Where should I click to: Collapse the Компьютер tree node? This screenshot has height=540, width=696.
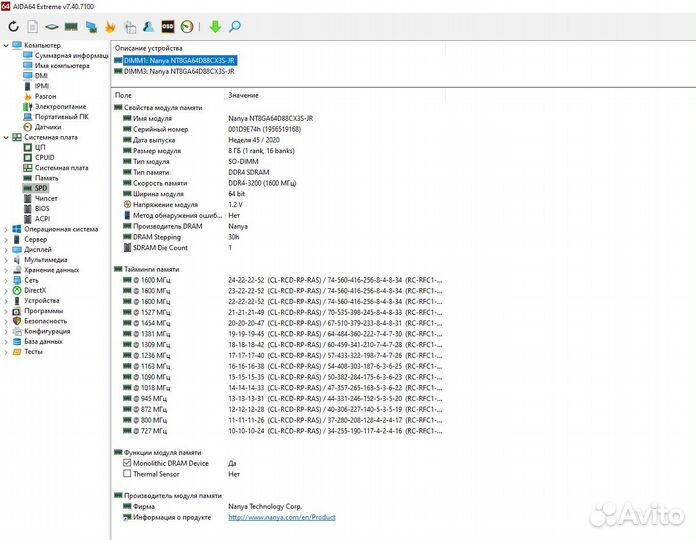[6, 45]
